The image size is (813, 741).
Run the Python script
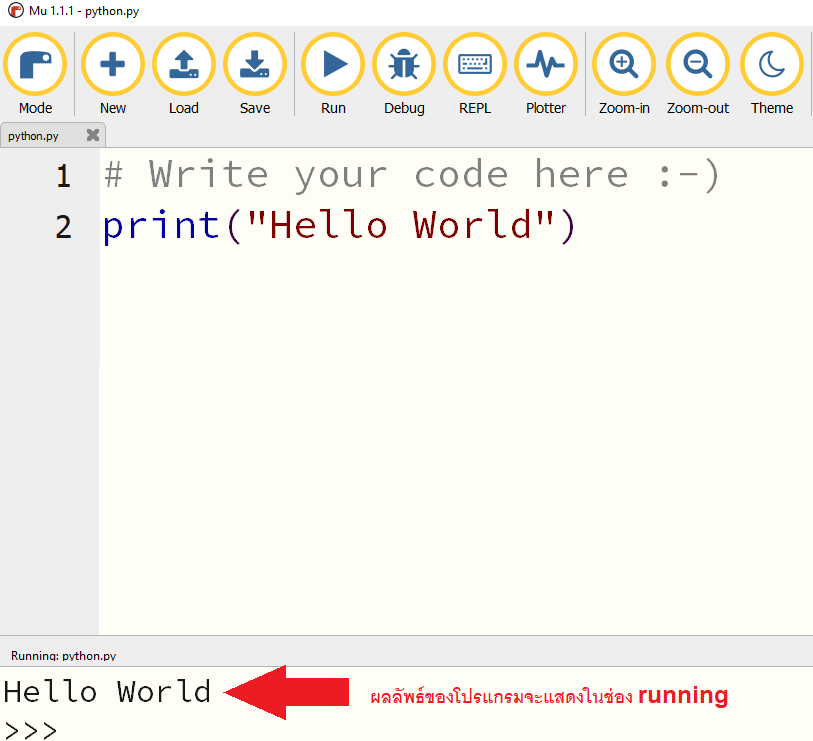pos(333,74)
